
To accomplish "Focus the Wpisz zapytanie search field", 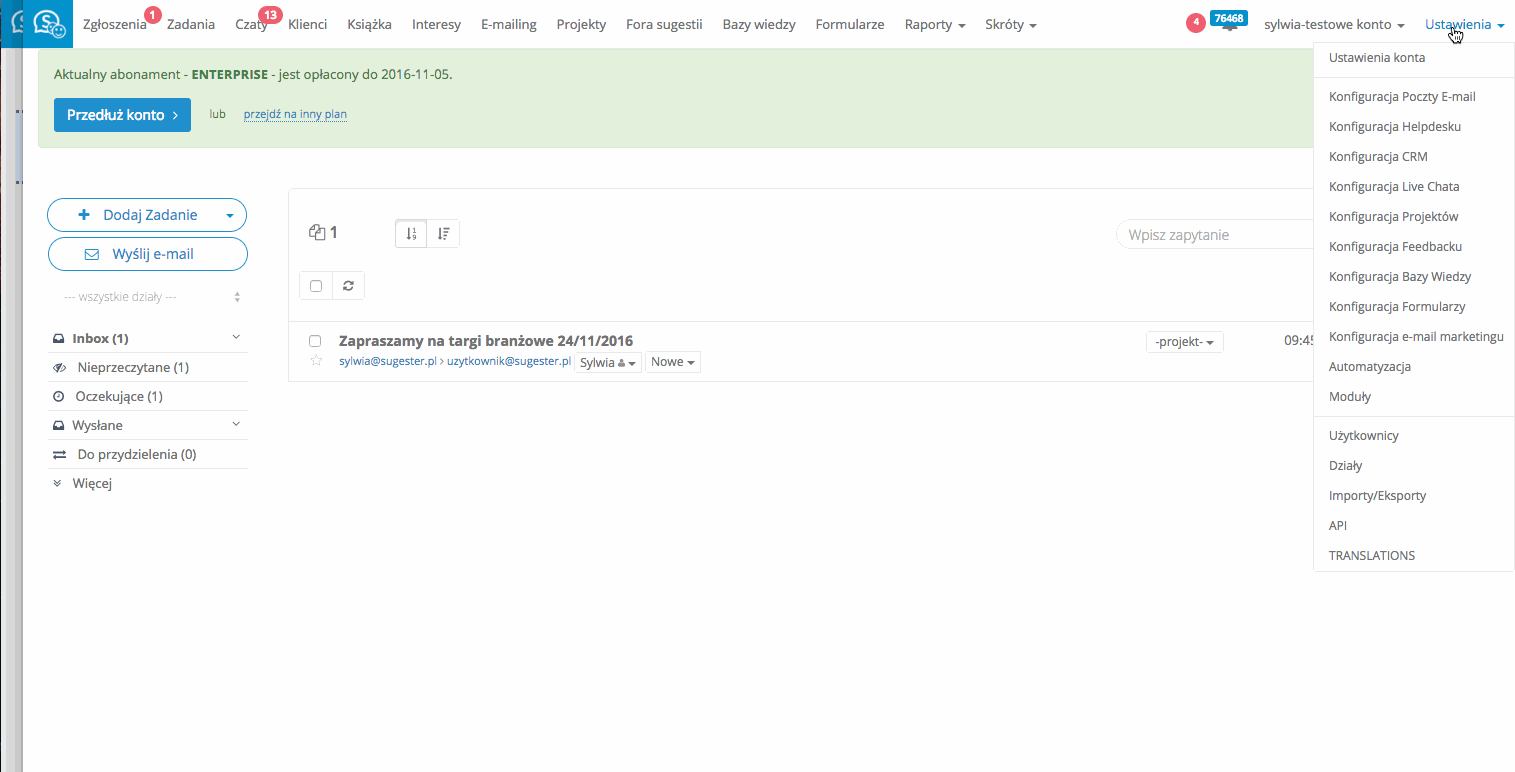I will click(1215, 235).
